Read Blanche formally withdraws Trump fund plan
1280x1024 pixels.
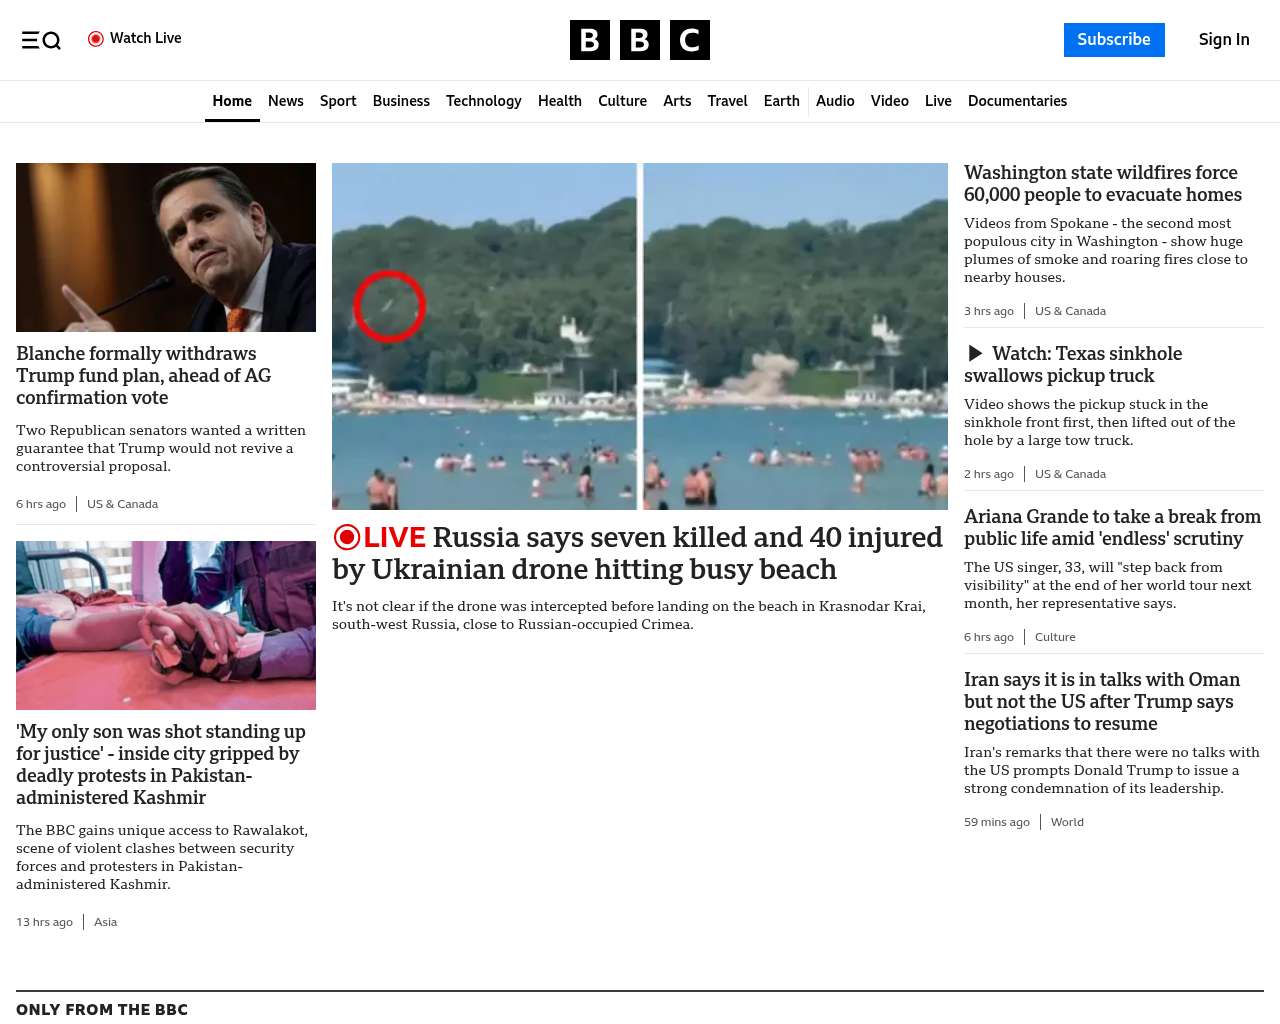pyautogui.click(x=144, y=375)
